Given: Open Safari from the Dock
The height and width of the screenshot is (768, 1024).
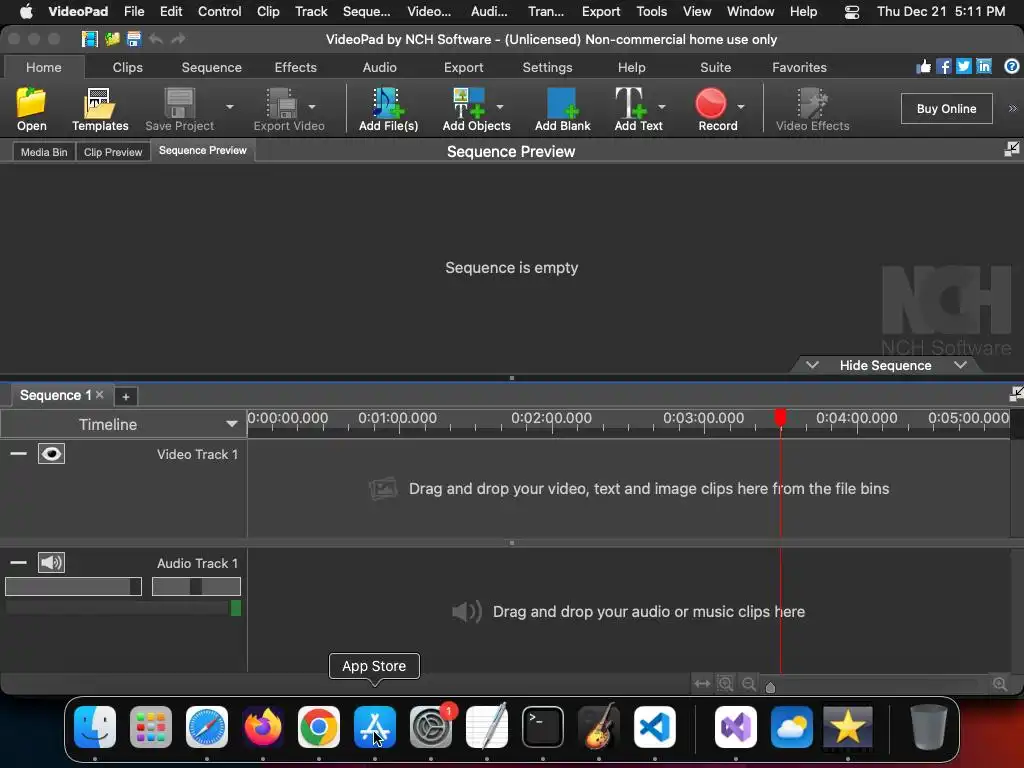Looking at the screenshot, I should [x=207, y=727].
